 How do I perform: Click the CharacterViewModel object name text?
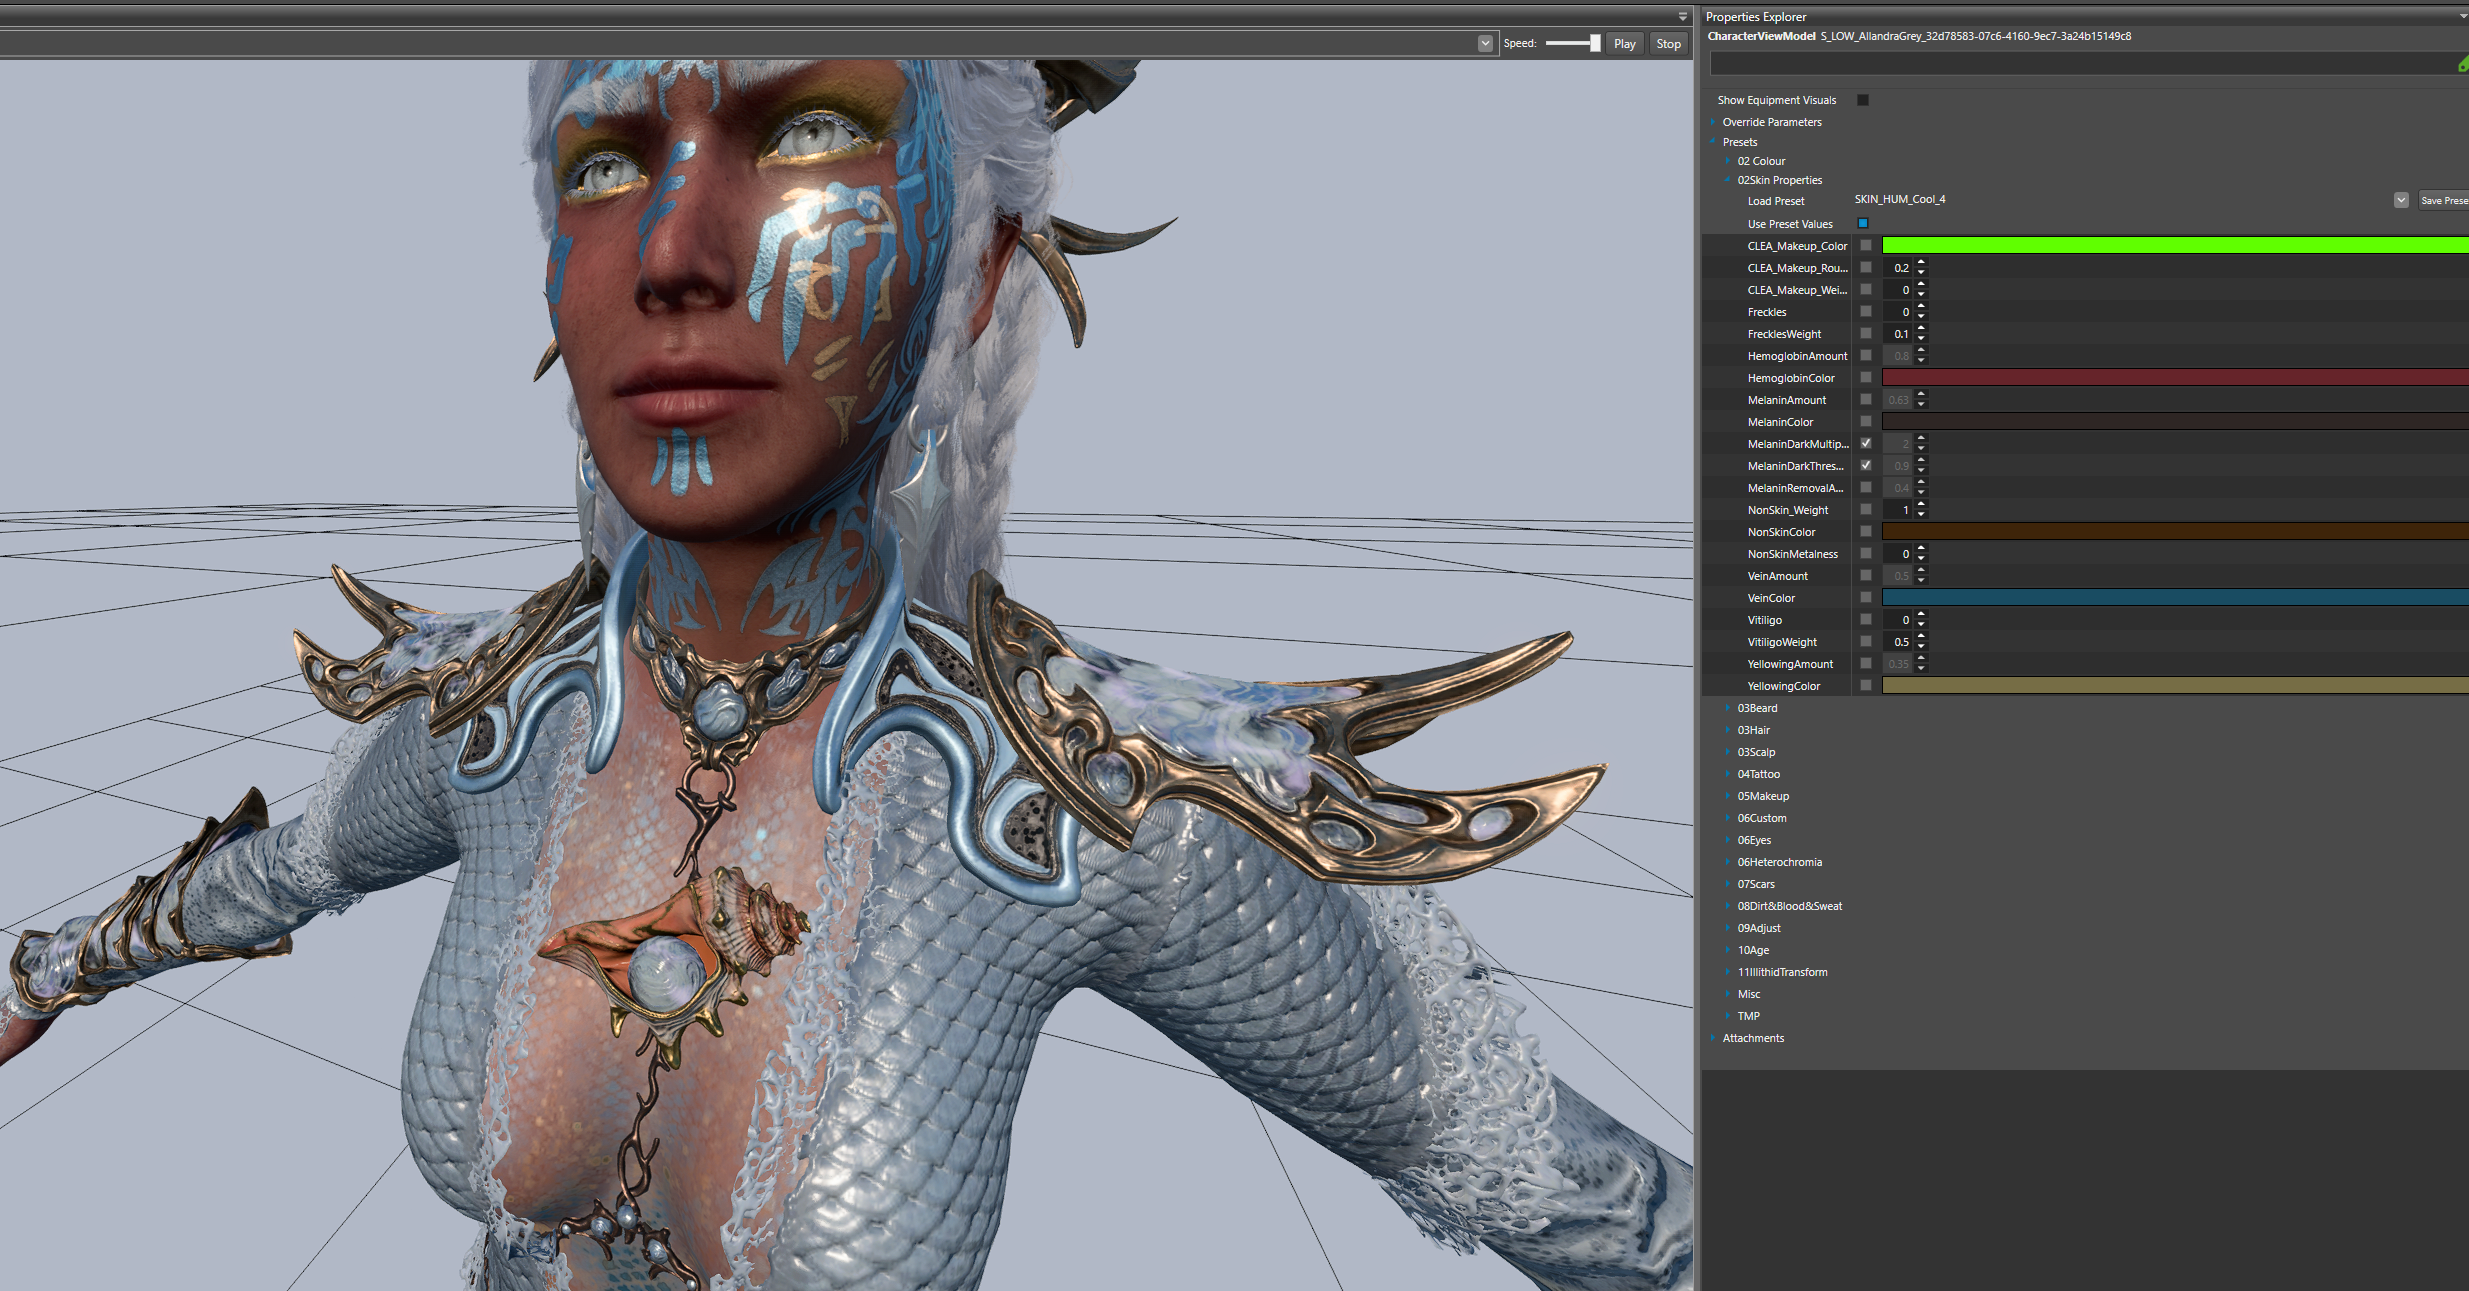[1975, 36]
